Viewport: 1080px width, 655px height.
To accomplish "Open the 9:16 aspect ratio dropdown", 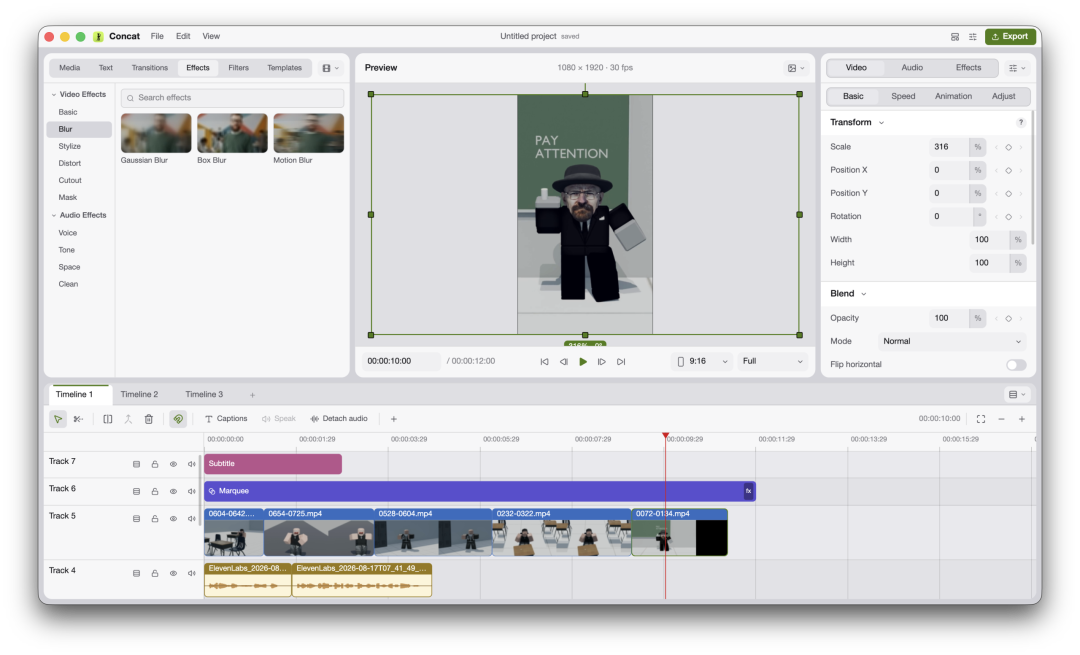I will point(703,362).
